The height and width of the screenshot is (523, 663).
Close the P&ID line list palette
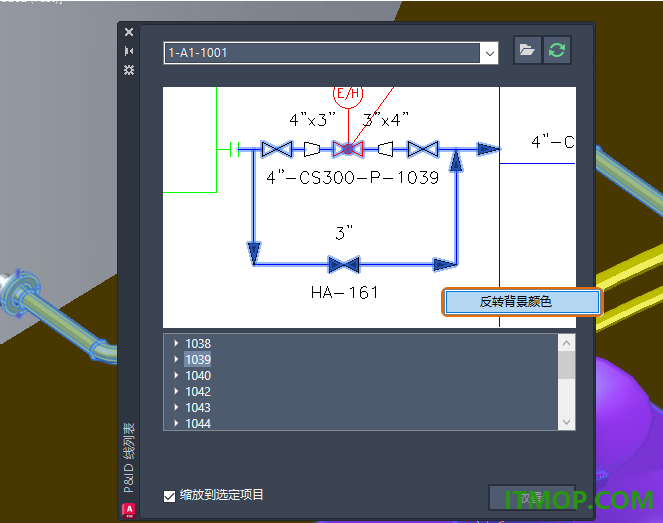tap(129, 32)
